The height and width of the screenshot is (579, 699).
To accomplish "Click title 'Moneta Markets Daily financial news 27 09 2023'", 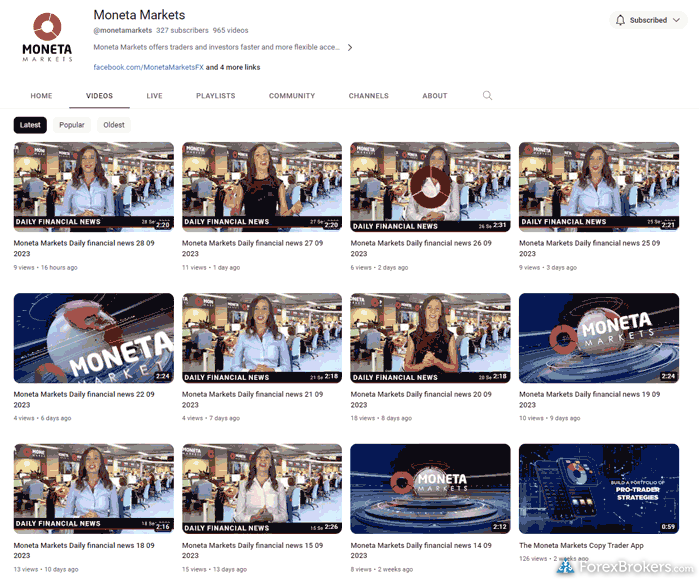I will (x=253, y=248).
